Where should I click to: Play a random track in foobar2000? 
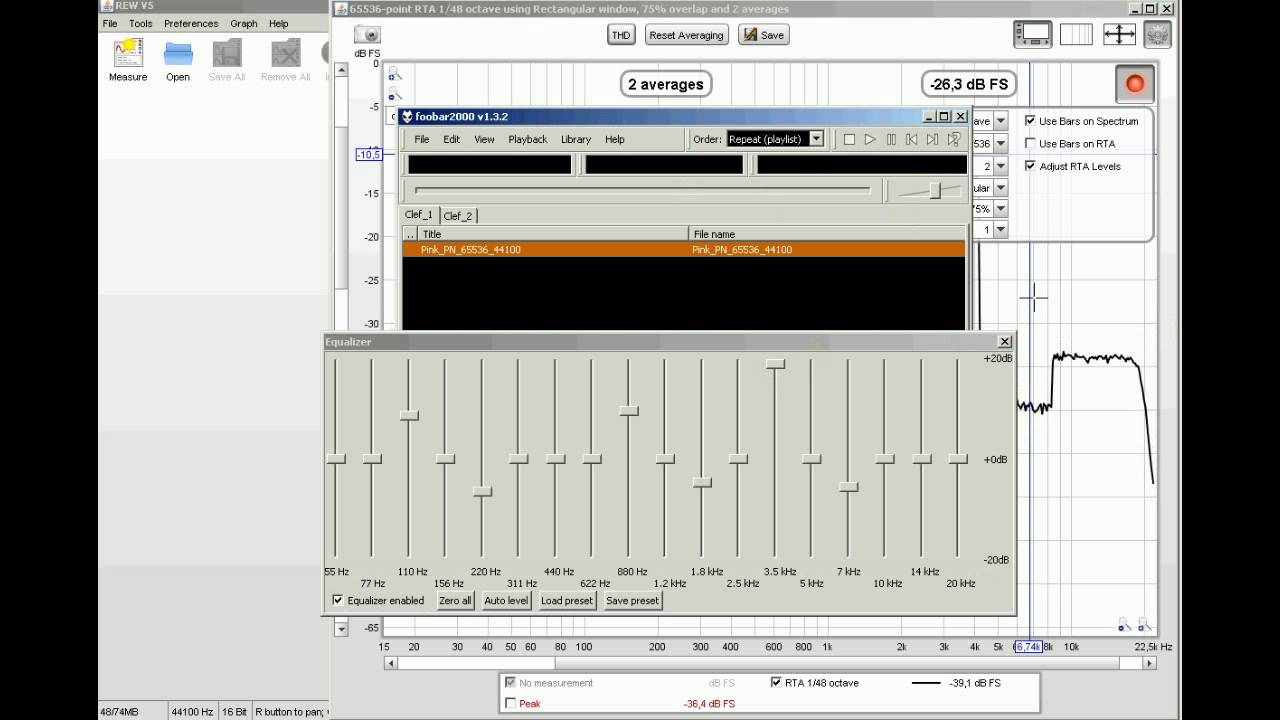[x=954, y=139]
